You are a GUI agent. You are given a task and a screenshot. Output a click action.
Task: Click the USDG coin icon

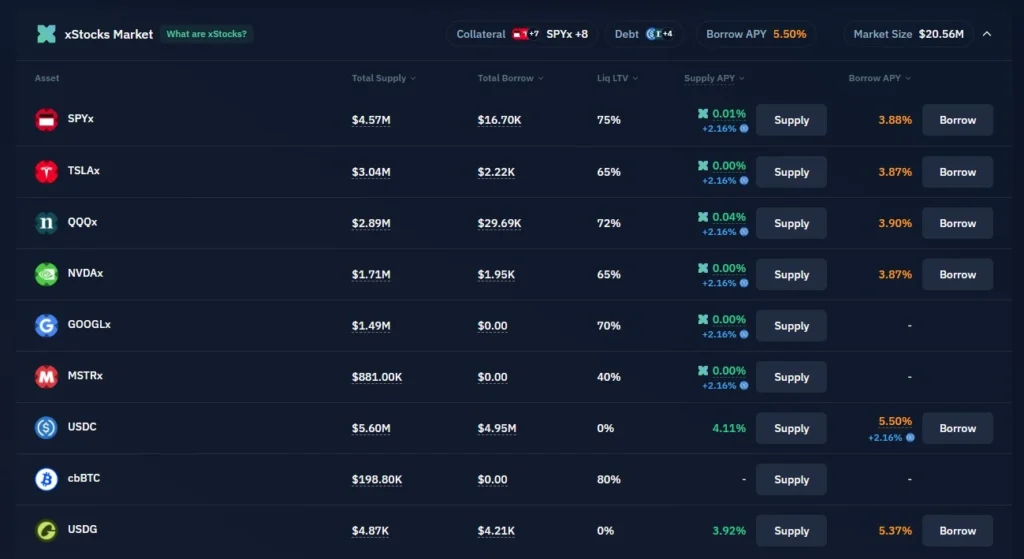coord(46,530)
